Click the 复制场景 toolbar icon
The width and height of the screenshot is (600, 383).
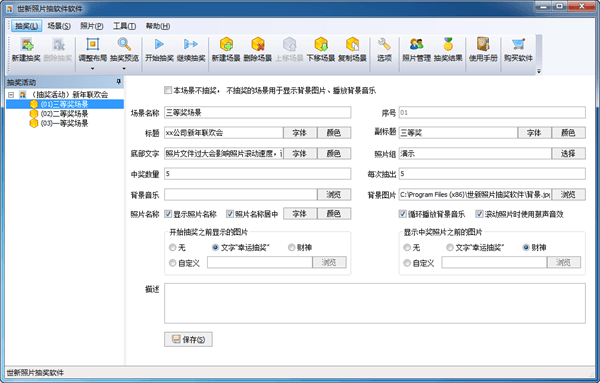pyautogui.click(x=352, y=50)
